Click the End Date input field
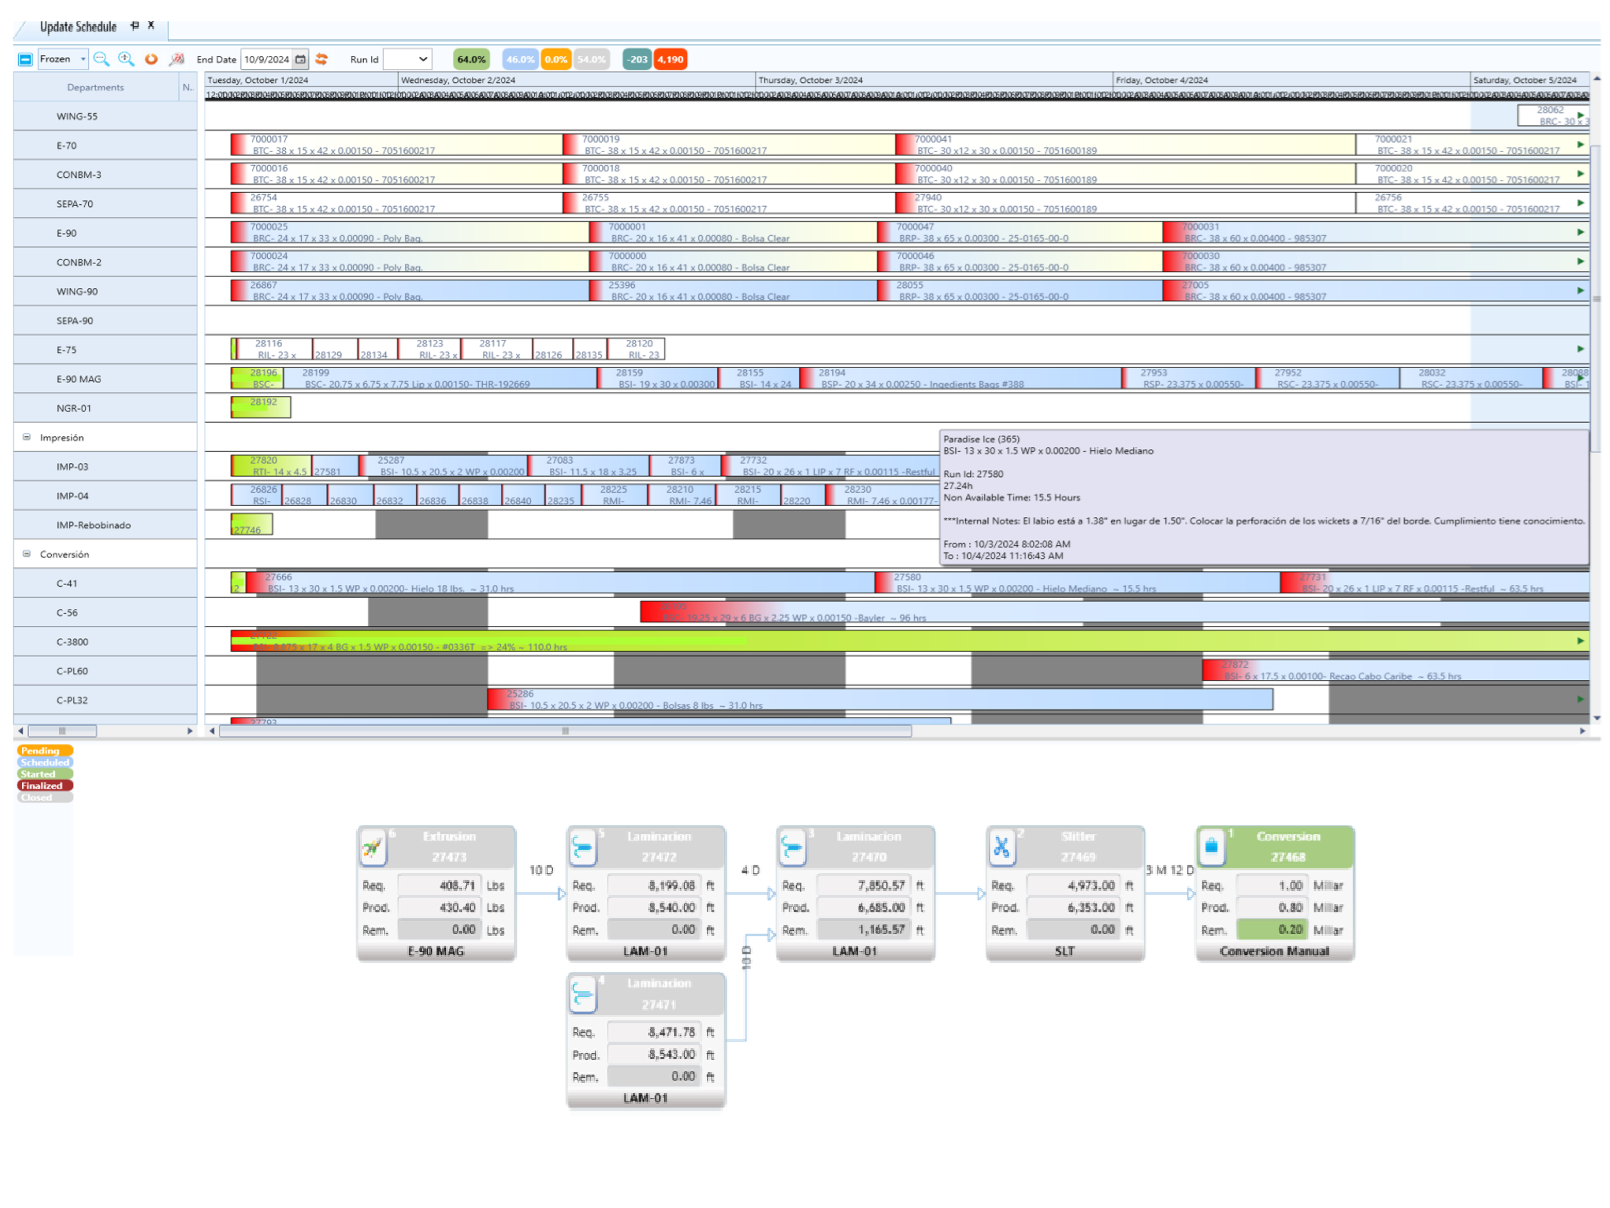This screenshot has width=1610, height=1208. 266,59
